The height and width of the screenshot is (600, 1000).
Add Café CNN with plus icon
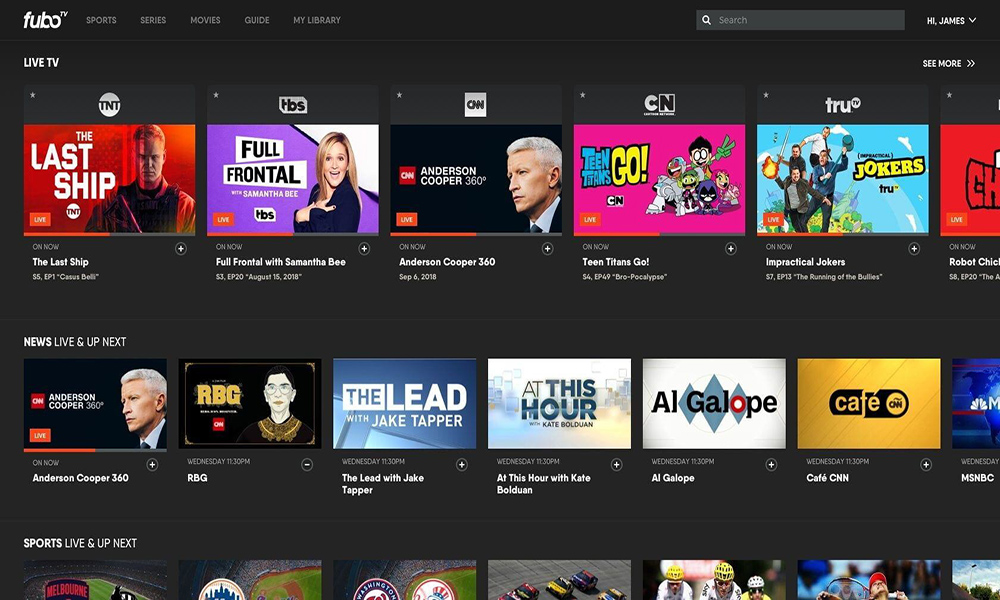[926, 465]
